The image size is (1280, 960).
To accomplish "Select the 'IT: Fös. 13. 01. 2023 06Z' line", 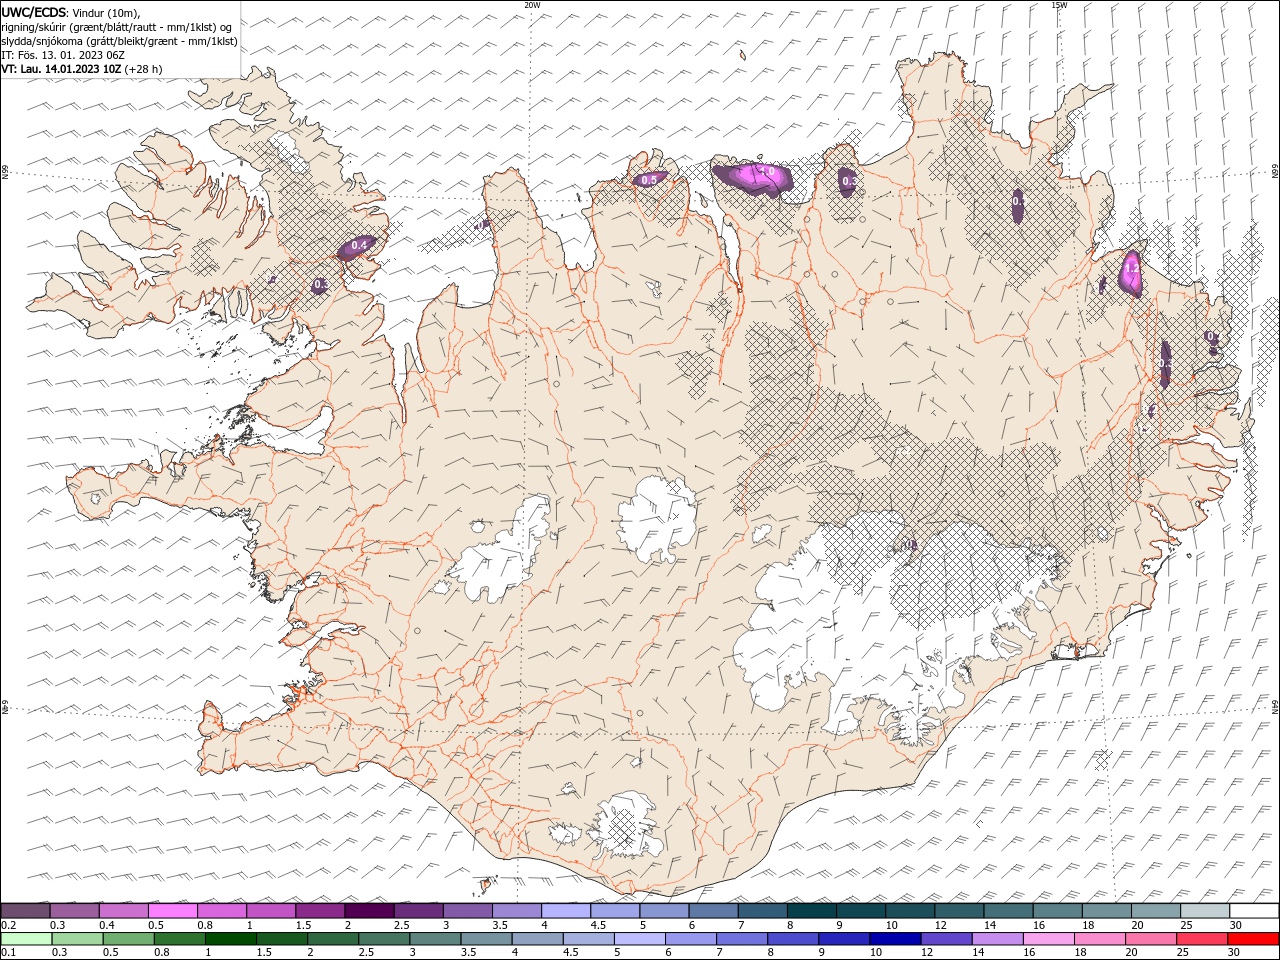I will pos(63,55).
